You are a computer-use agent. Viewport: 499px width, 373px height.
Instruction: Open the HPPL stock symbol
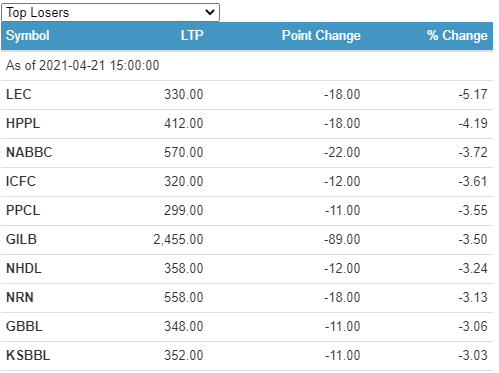coord(23,123)
